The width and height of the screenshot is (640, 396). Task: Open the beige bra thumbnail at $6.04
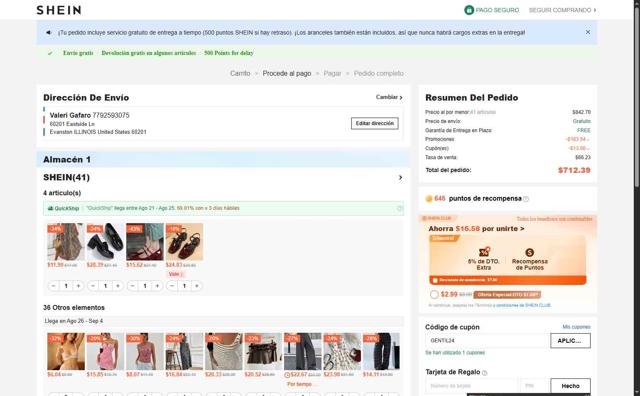pyautogui.click(x=66, y=352)
